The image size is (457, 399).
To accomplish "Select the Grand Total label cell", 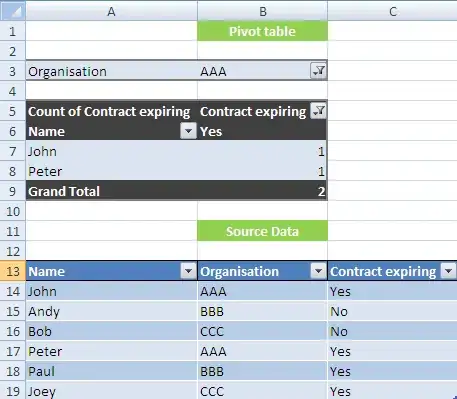I will [112, 191].
